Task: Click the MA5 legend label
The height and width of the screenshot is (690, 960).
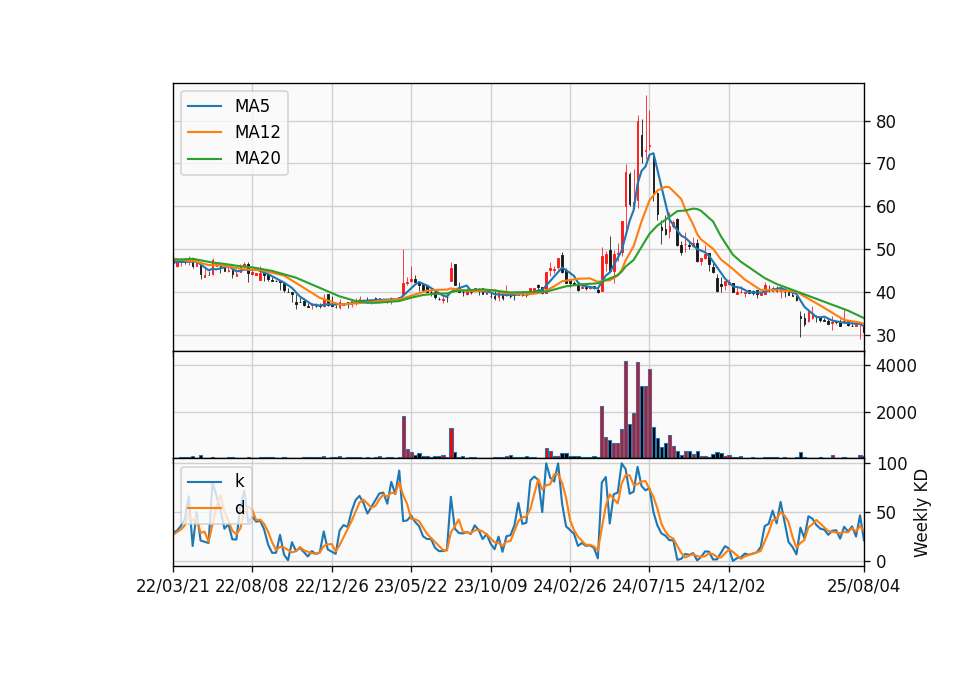Action: (x=252, y=106)
